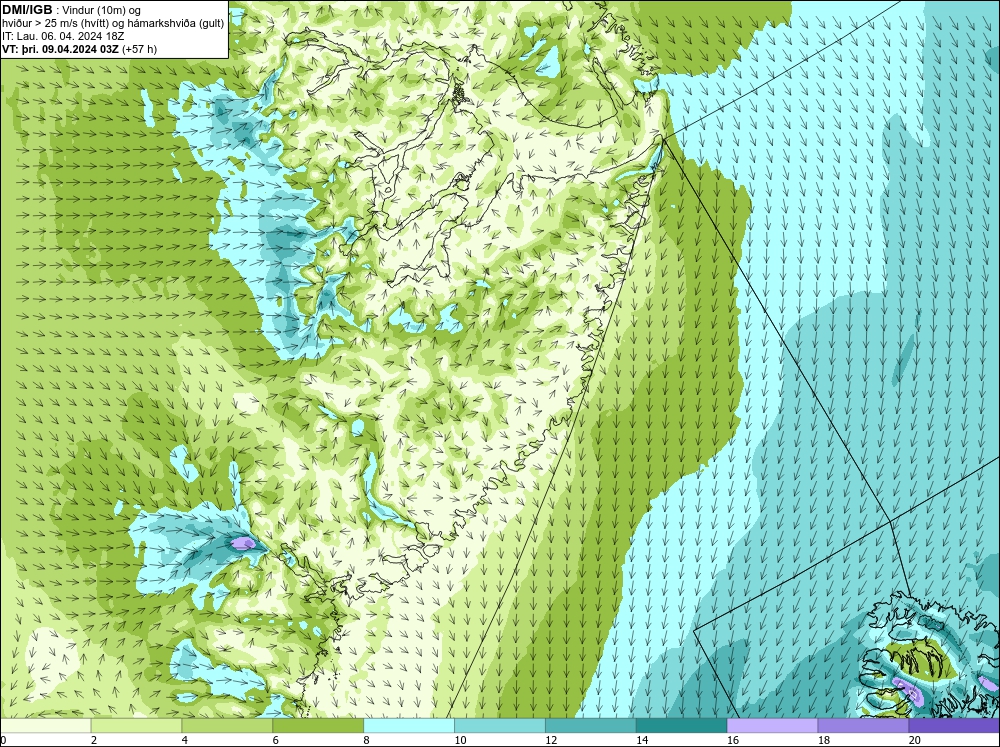
Task: Click the 18–20 m/s purple legend swatch
Action: point(863,726)
